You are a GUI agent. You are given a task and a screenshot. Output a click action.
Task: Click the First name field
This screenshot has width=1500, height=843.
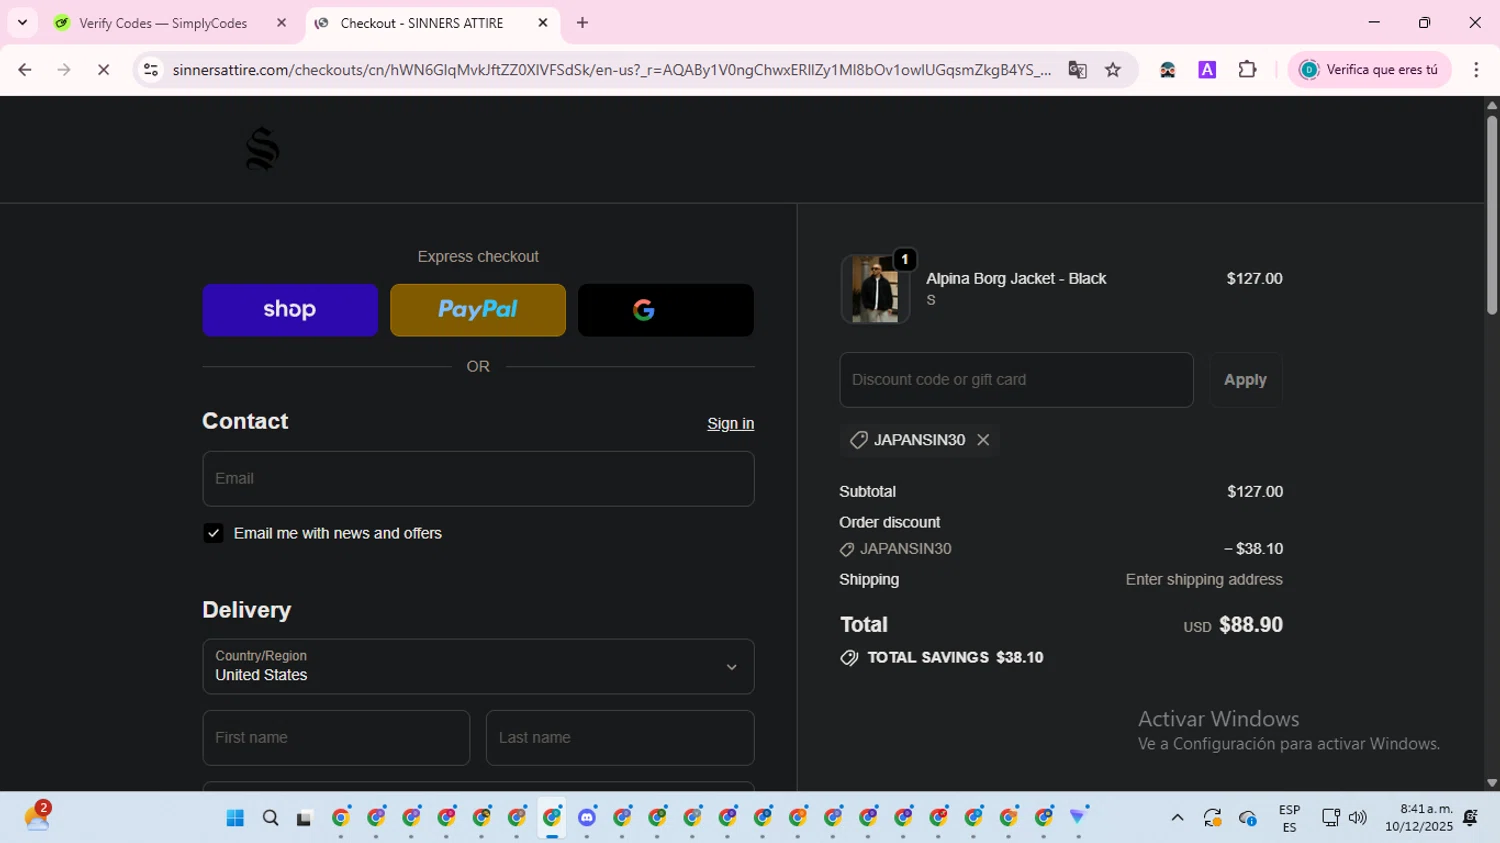click(x=336, y=738)
